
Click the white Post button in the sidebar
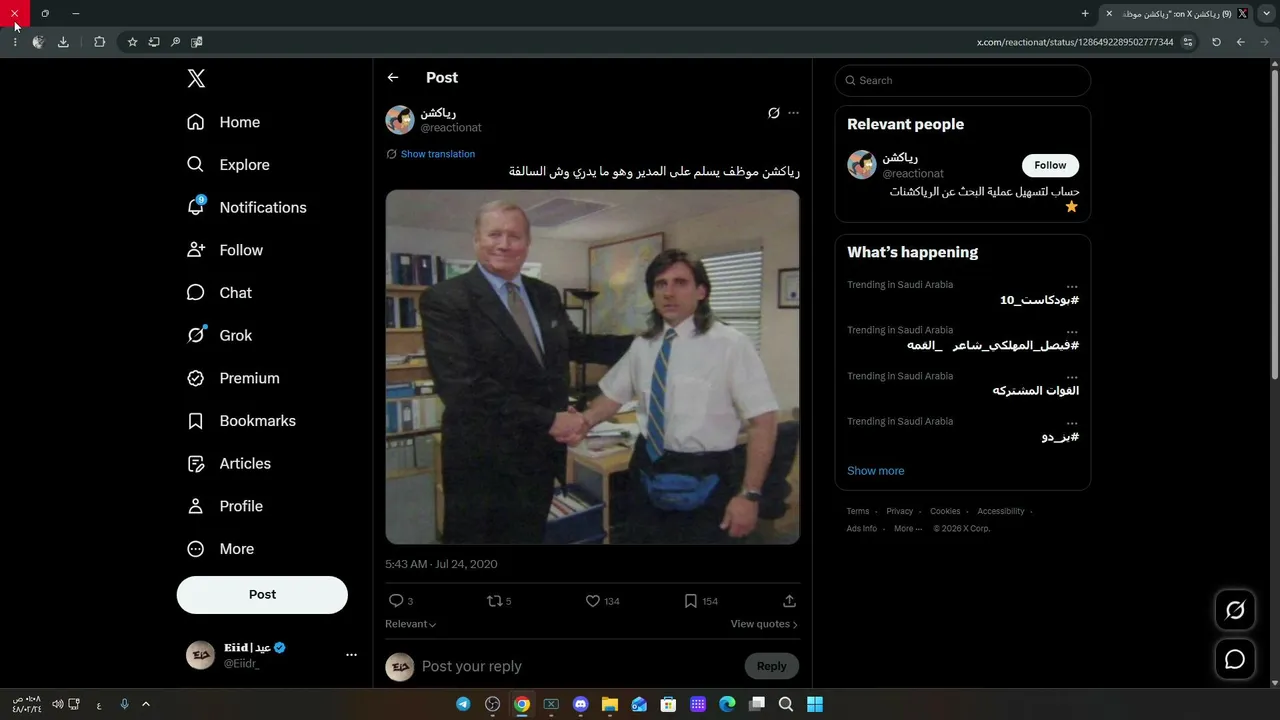pyautogui.click(x=262, y=594)
